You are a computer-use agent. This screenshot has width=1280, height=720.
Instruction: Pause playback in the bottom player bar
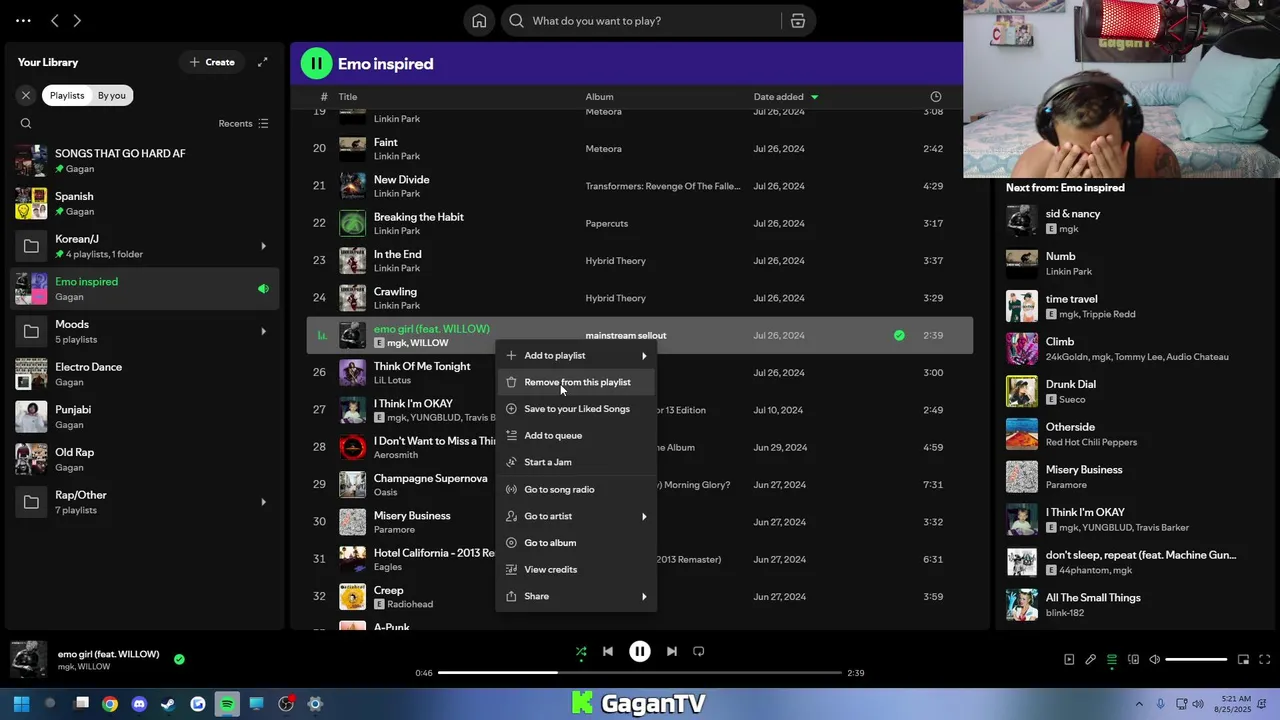639,651
